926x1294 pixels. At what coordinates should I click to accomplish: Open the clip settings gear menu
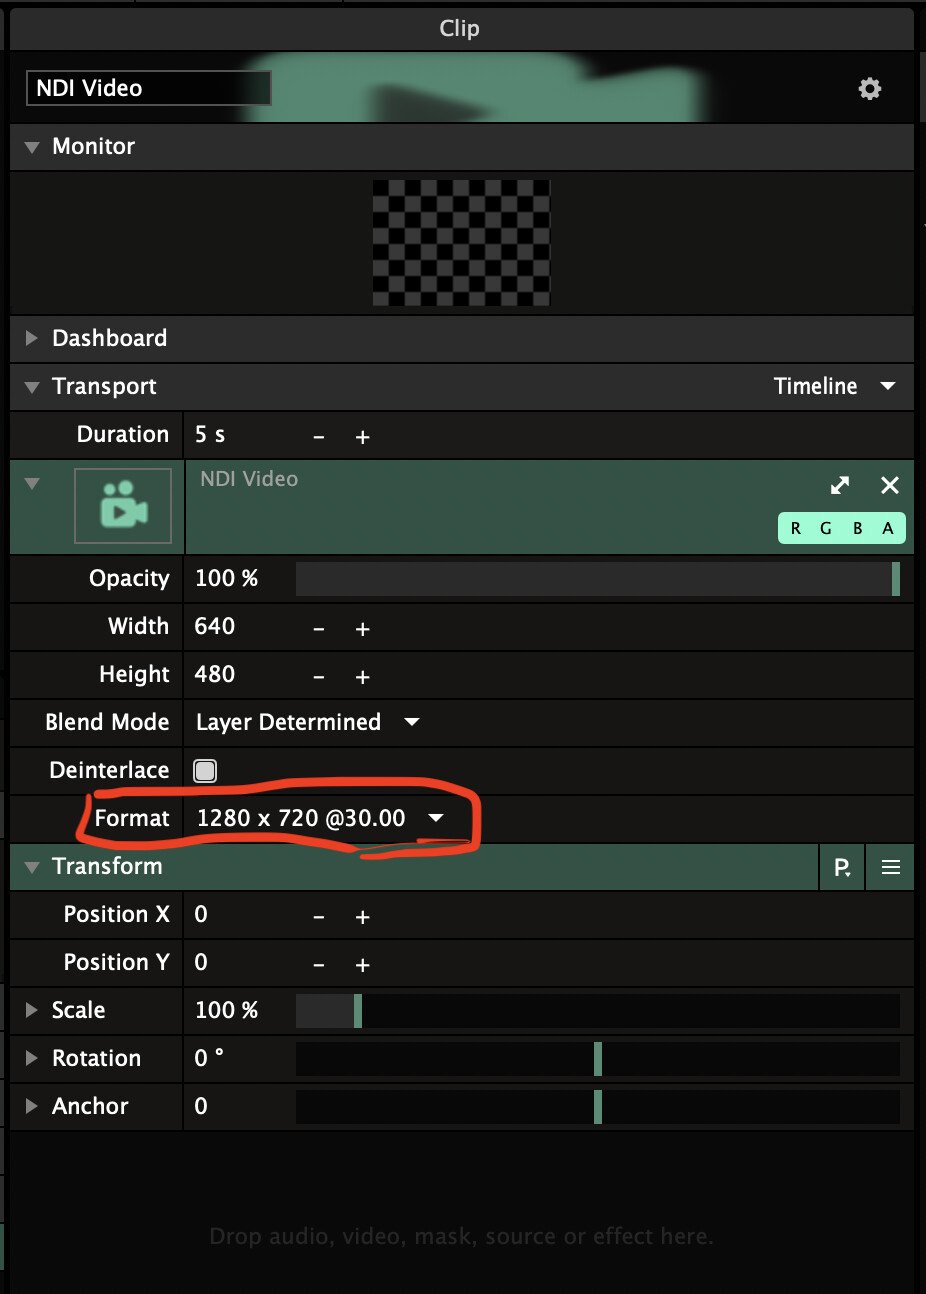tap(870, 89)
